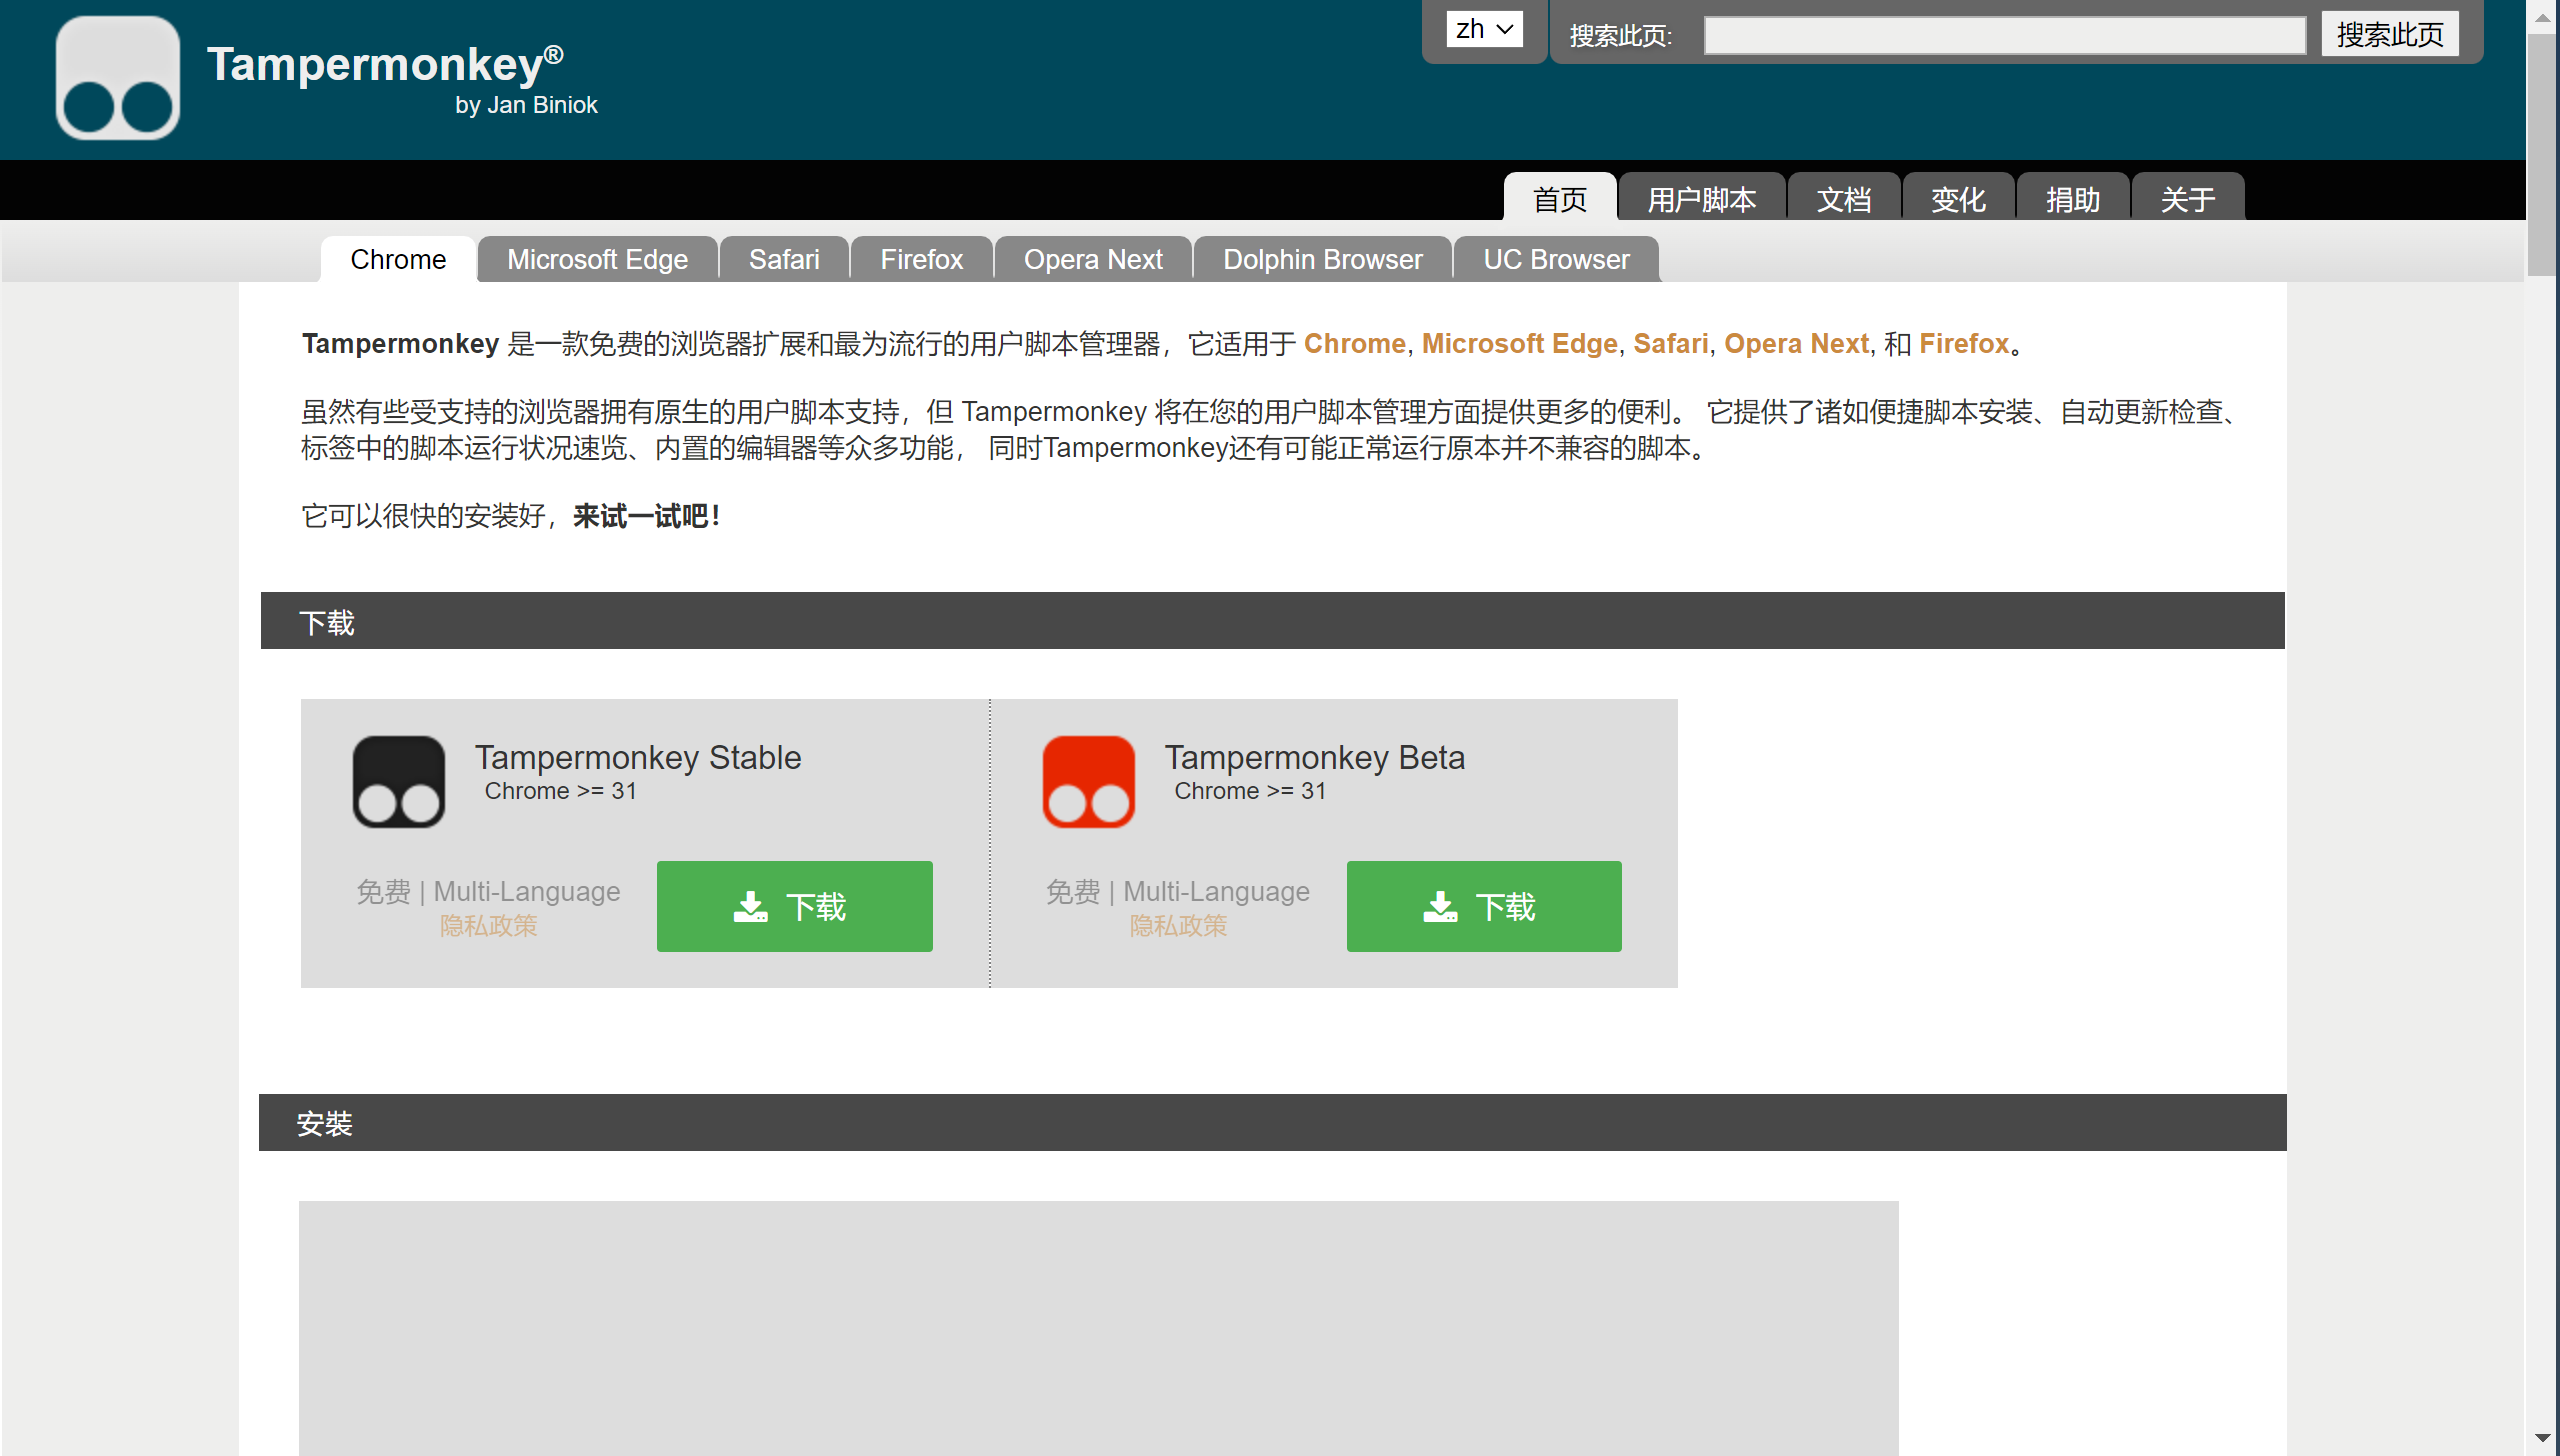This screenshot has height=1456, width=2560.
Task: Click the scrollbar down arrow
Action: [x=2542, y=1439]
